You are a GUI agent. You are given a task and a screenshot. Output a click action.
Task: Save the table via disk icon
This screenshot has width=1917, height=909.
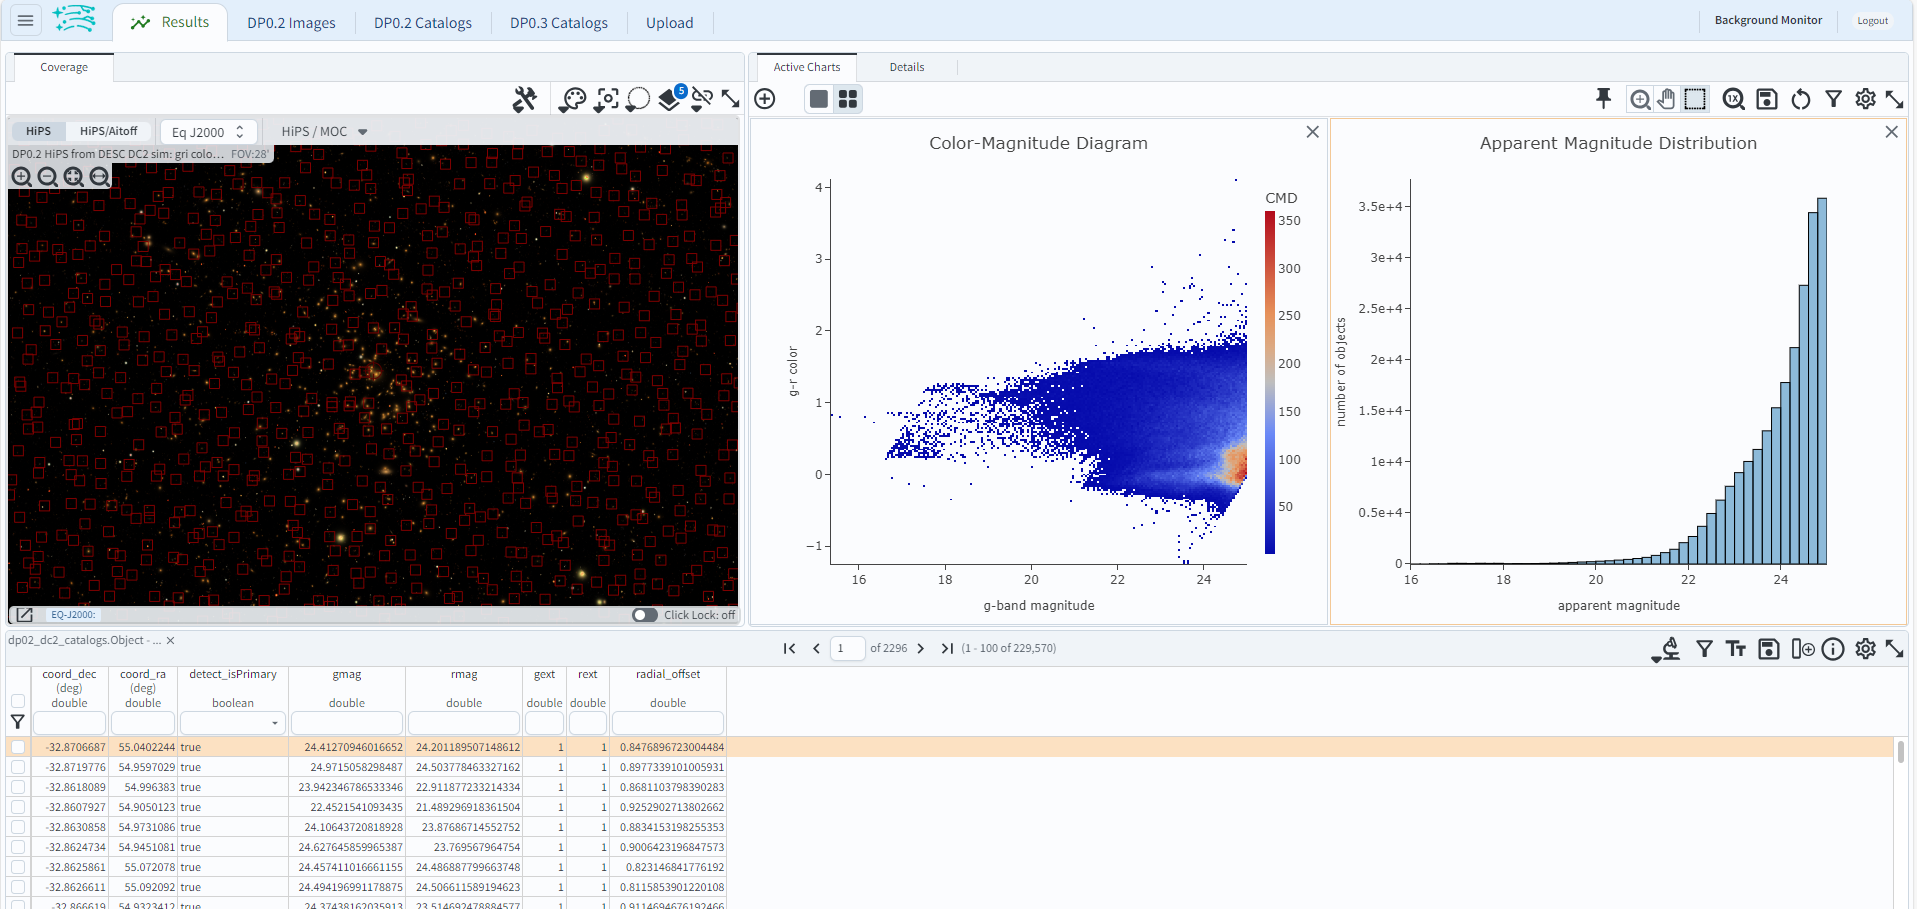(x=1769, y=649)
